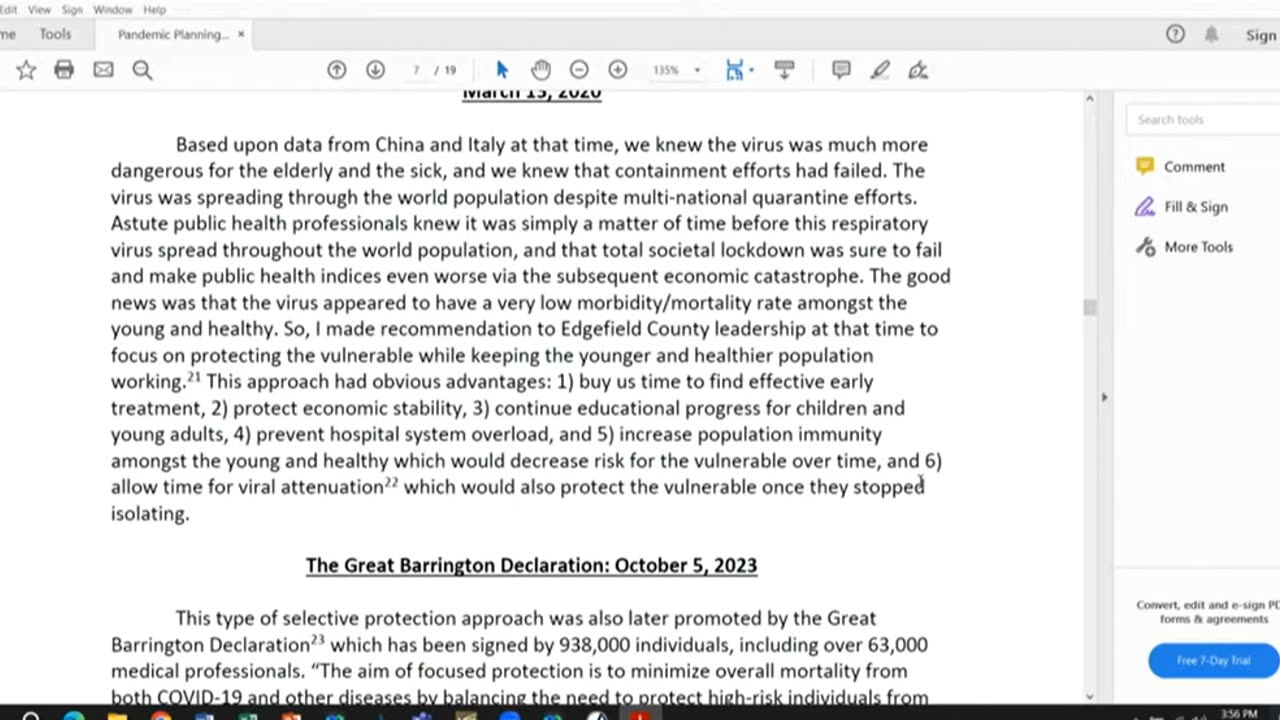Click the Search tools field

pos(1204,119)
